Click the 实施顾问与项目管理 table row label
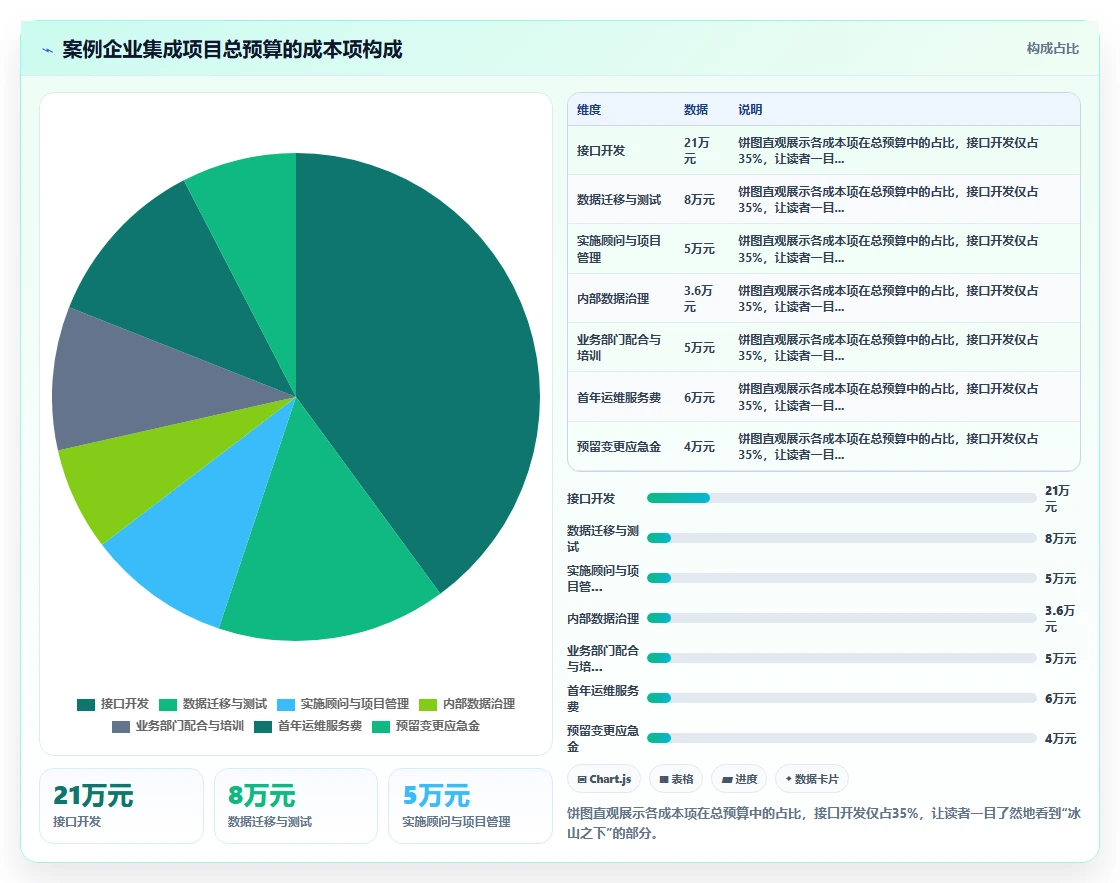Screen dimensions: 1120x883 (x=619, y=249)
